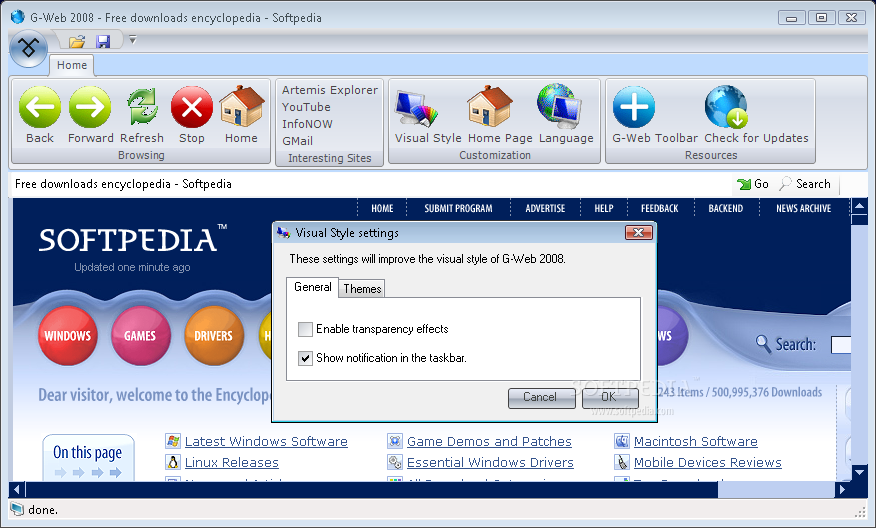Click the Home house icon in Browsing

241,106
